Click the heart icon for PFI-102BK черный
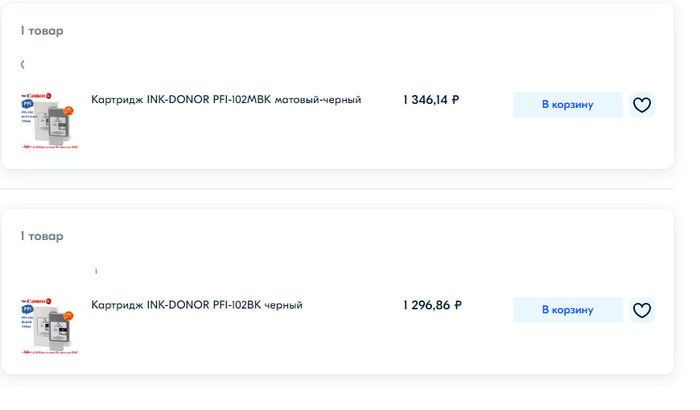700x410 pixels. (642, 310)
